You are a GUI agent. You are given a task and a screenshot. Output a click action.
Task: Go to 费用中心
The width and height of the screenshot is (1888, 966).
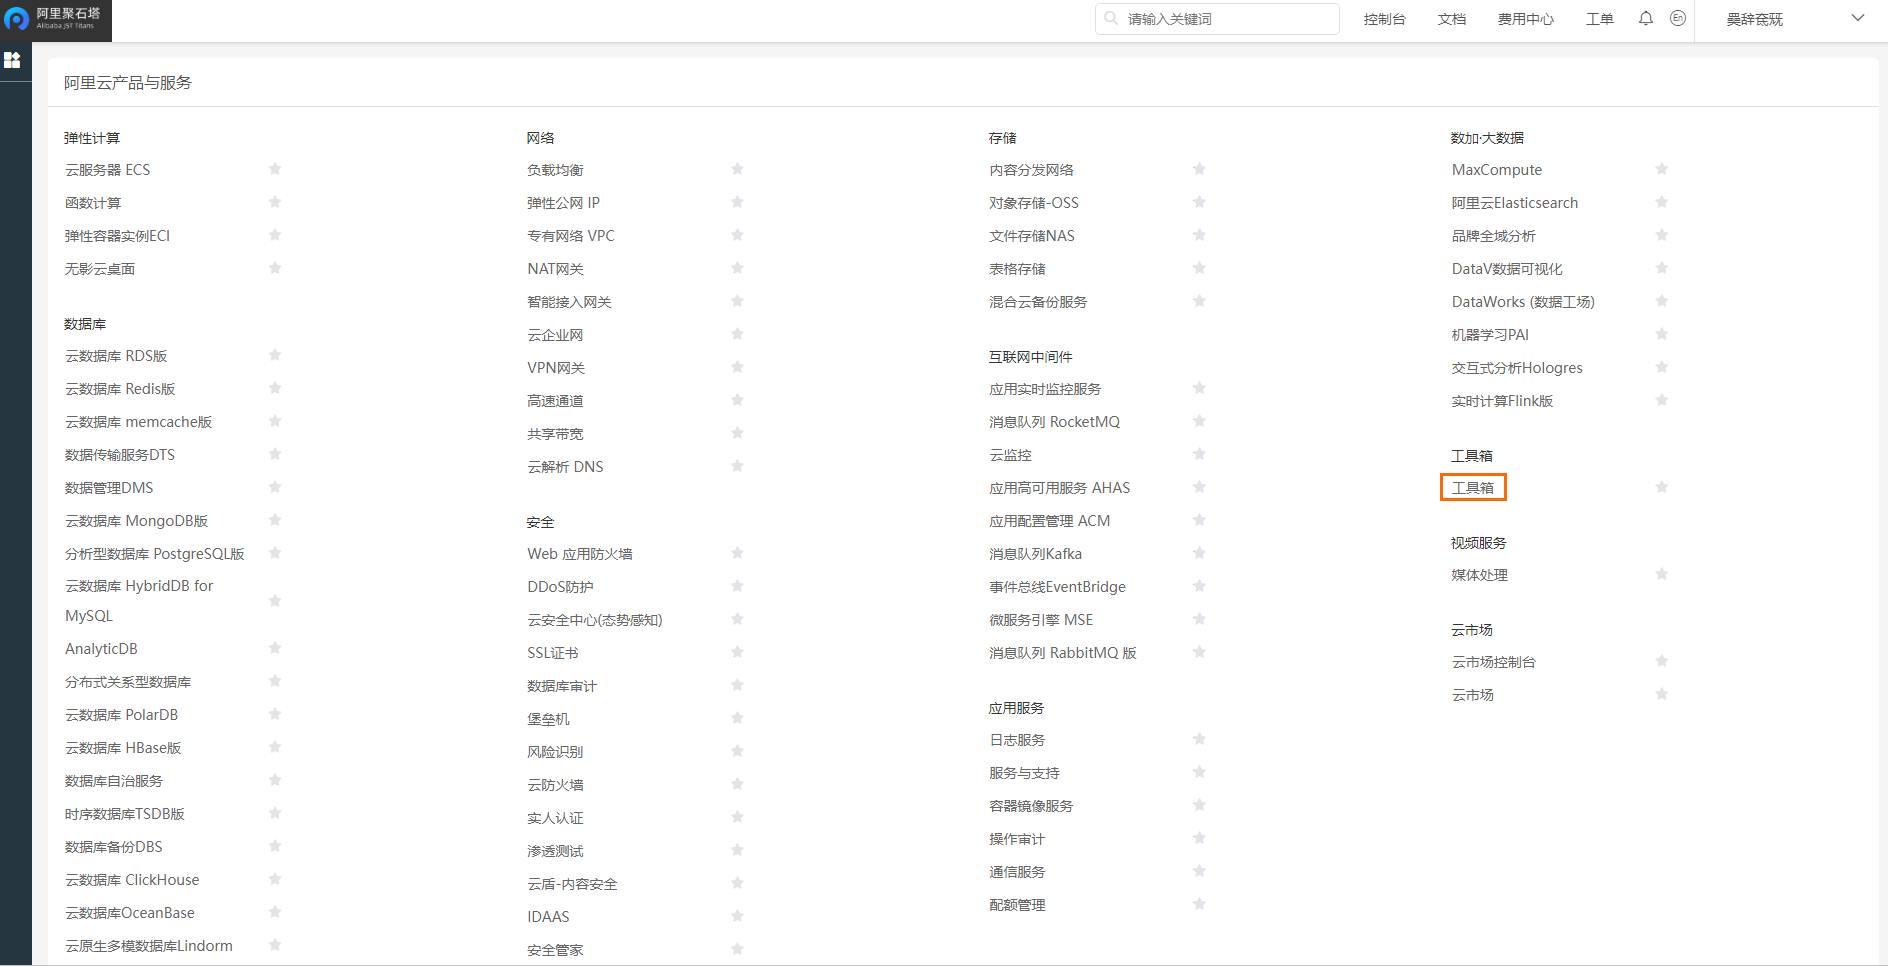[x=1526, y=19]
